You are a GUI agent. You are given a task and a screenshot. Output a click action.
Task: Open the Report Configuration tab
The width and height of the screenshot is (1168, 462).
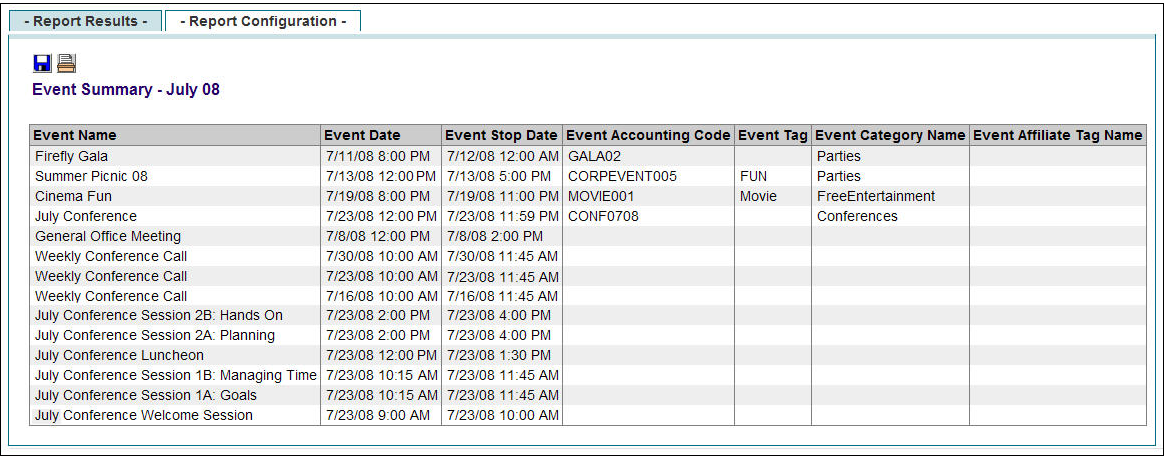[x=263, y=21]
